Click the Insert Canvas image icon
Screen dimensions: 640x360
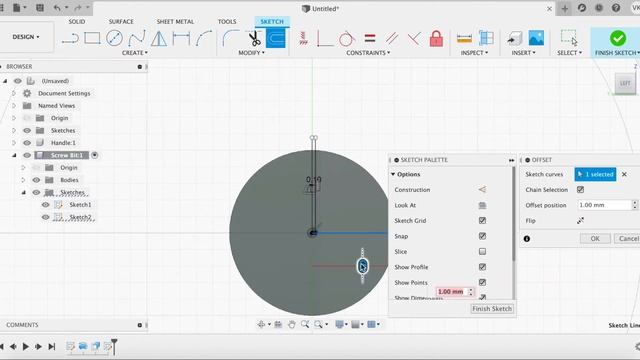pyautogui.click(x=536, y=38)
